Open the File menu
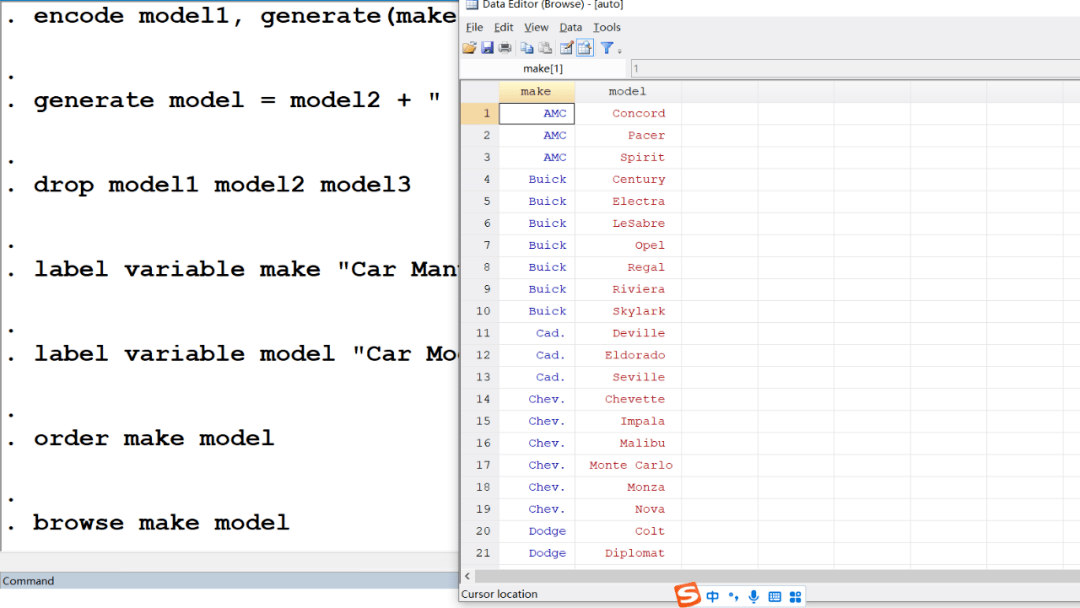The height and width of the screenshot is (608, 1080). click(474, 28)
